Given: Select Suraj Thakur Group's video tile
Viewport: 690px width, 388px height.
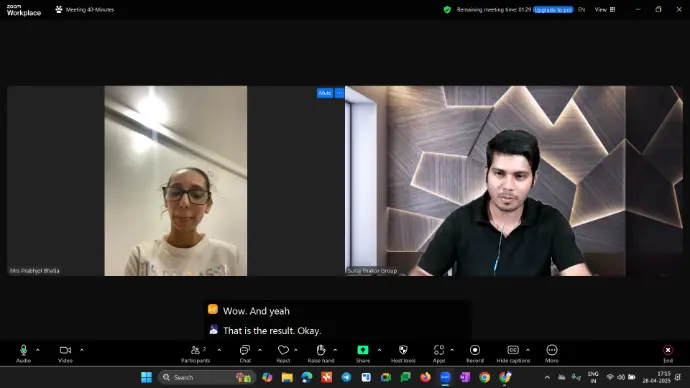Looking at the screenshot, I should click(514, 181).
